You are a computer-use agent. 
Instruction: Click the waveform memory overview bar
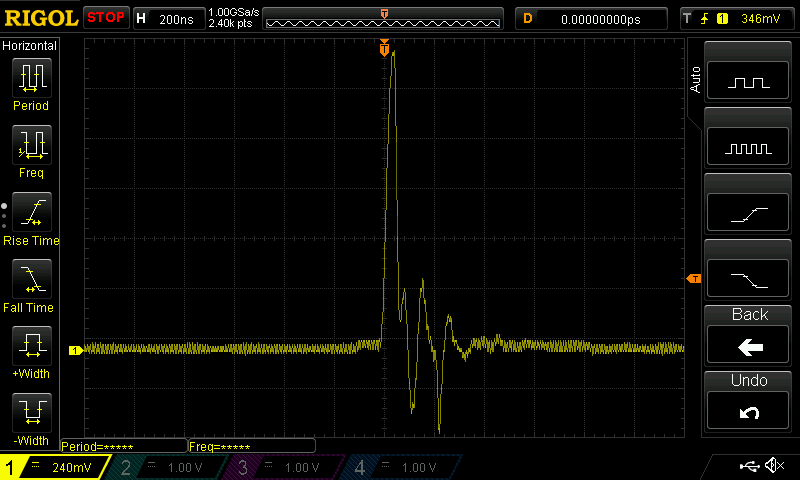383,19
